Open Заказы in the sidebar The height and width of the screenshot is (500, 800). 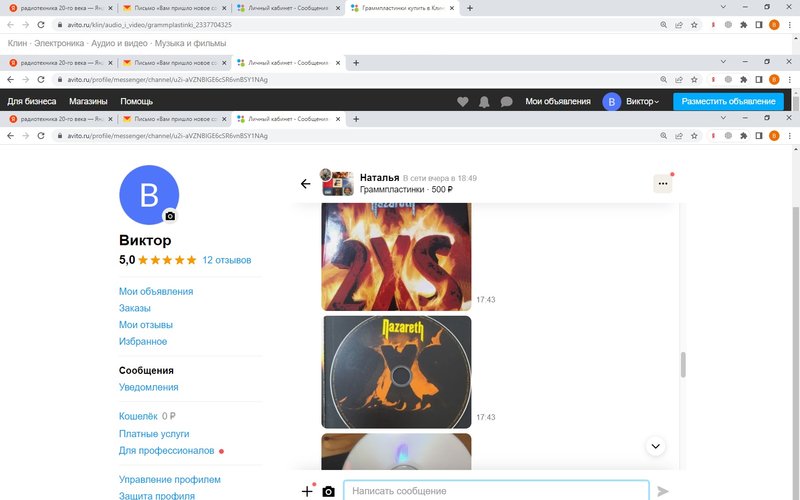click(x=135, y=308)
